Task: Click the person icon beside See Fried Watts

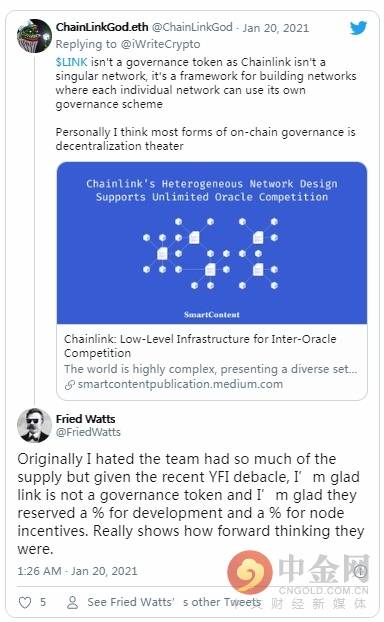Action: click(x=72, y=602)
